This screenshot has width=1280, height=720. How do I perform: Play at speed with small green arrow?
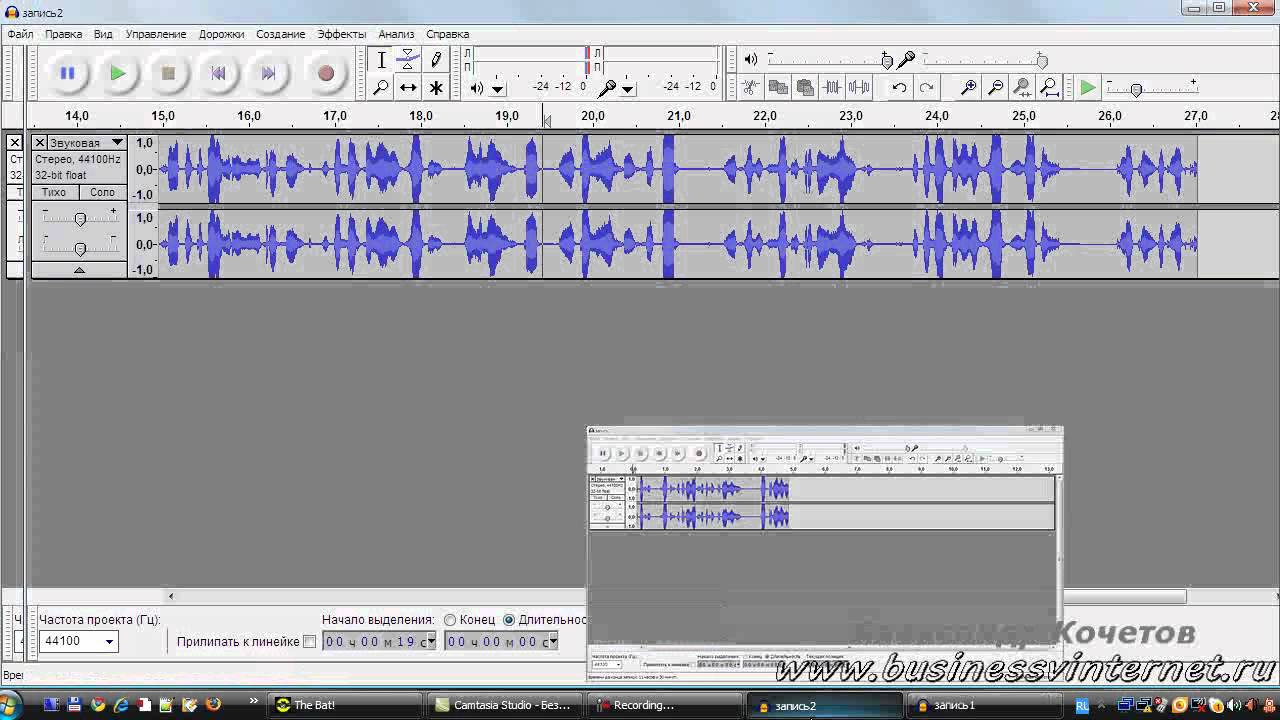click(x=1087, y=88)
